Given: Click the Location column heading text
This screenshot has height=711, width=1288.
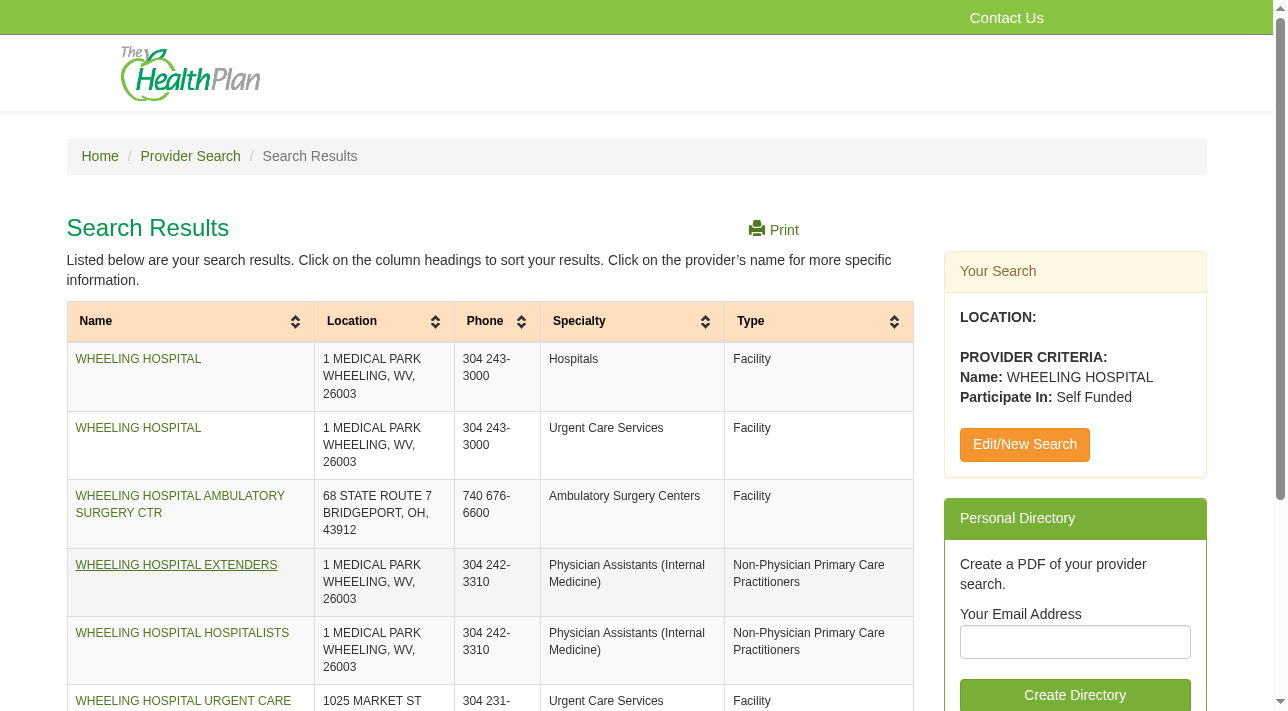Looking at the screenshot, I should (352, 321).
